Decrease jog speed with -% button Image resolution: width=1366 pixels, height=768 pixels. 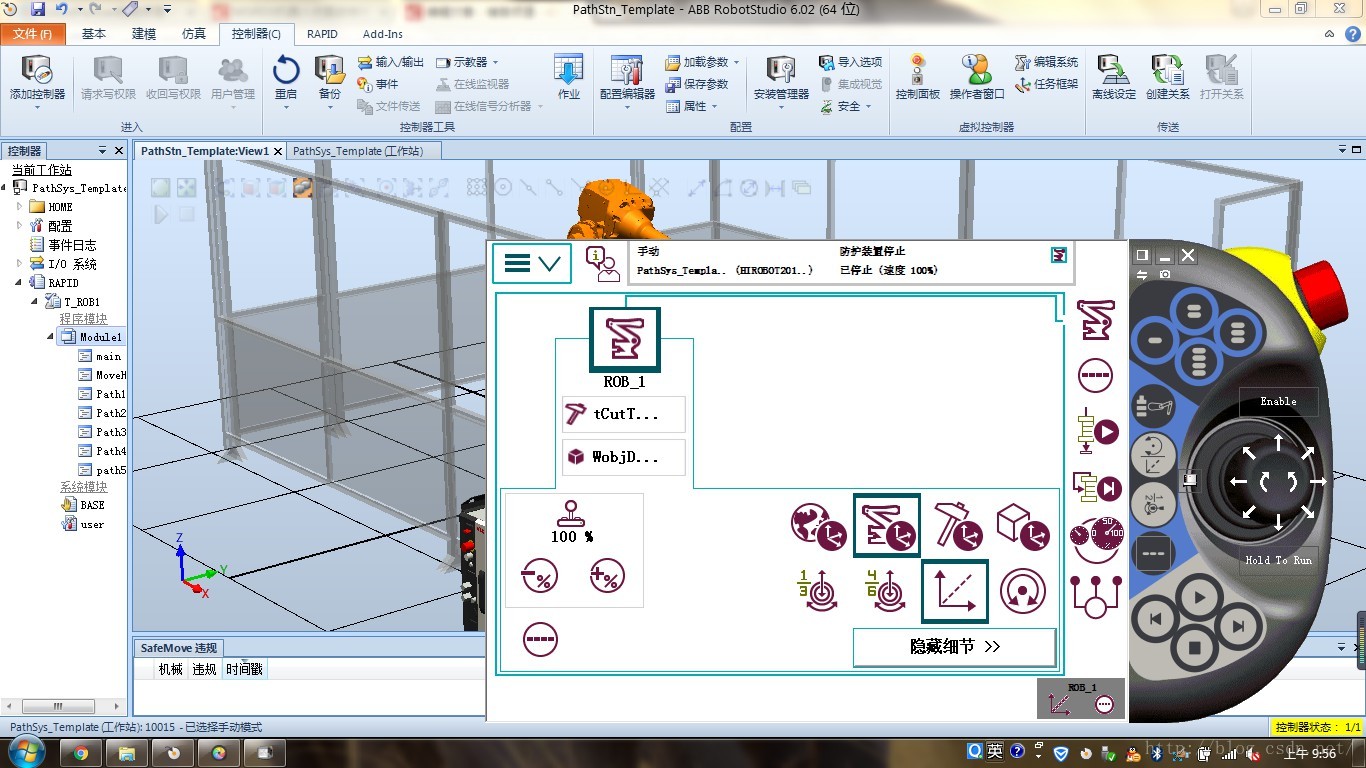pos(540,576)
